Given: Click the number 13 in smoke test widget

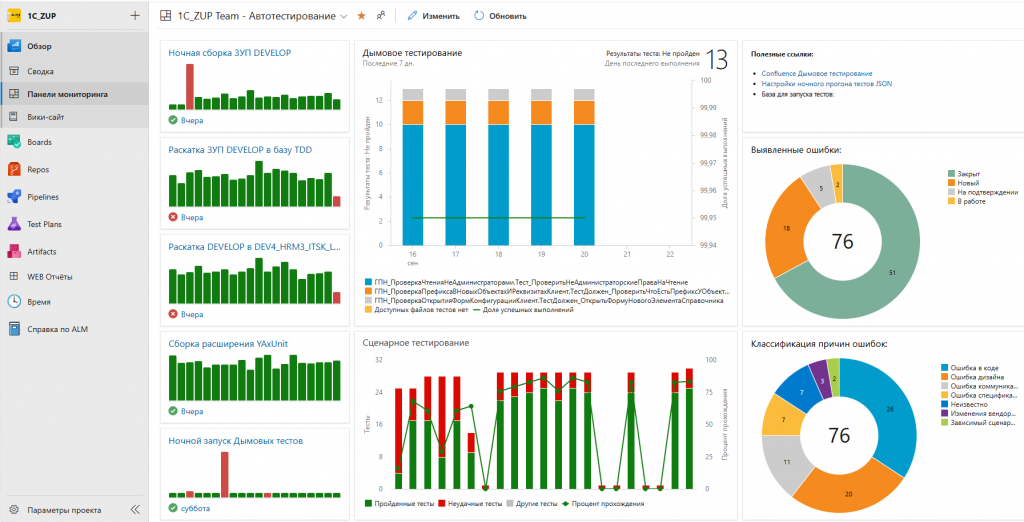Looking at the screenshot, I should (x=717, y=59).
